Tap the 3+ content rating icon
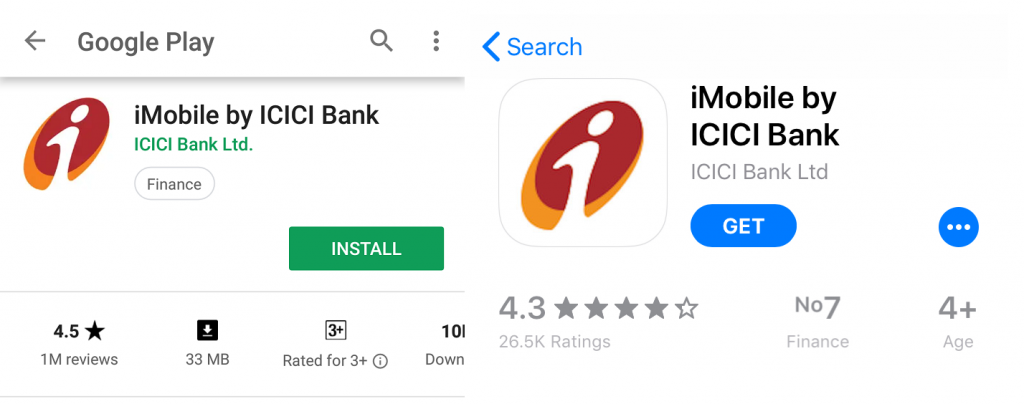The width and height of the screenshot is (1024, 404). point(335,331)
